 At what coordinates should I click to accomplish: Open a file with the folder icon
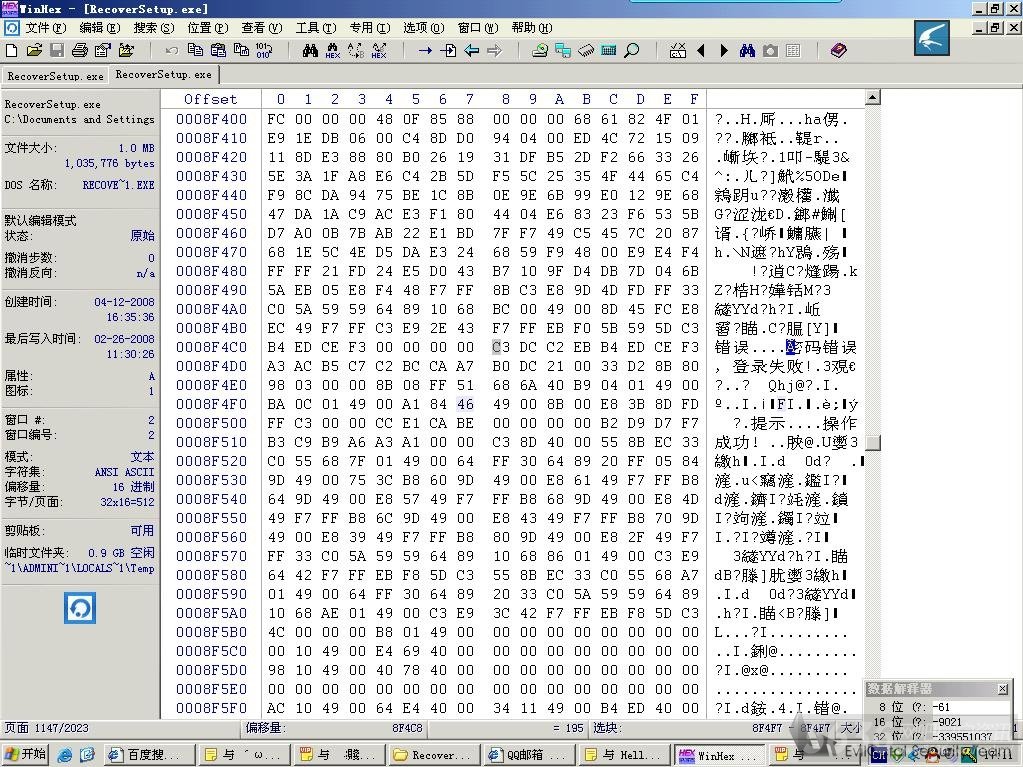click(34, 50)
